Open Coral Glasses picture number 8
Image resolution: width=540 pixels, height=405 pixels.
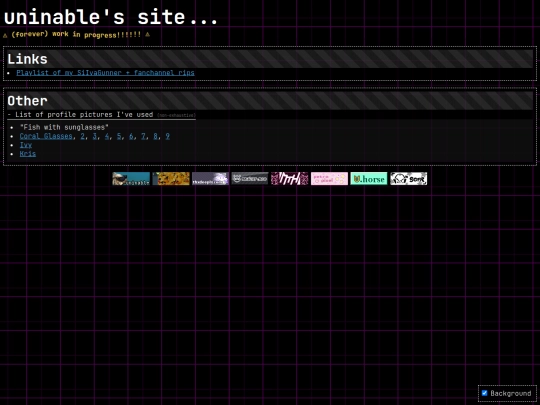pos(155,136)
